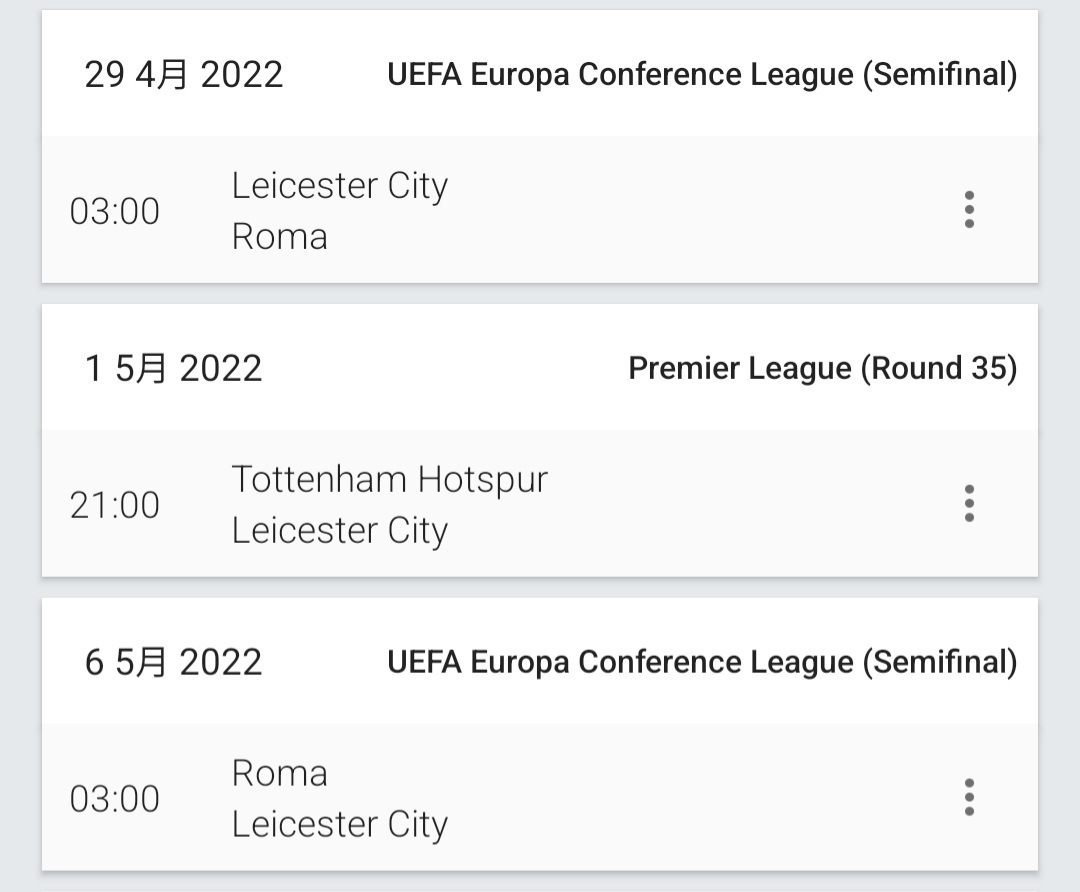The height and width of the screenshot is (892, 1080).
Task: Open three-dot menu for Leicester City vs Roma
Action: click(x=969, y=209)
